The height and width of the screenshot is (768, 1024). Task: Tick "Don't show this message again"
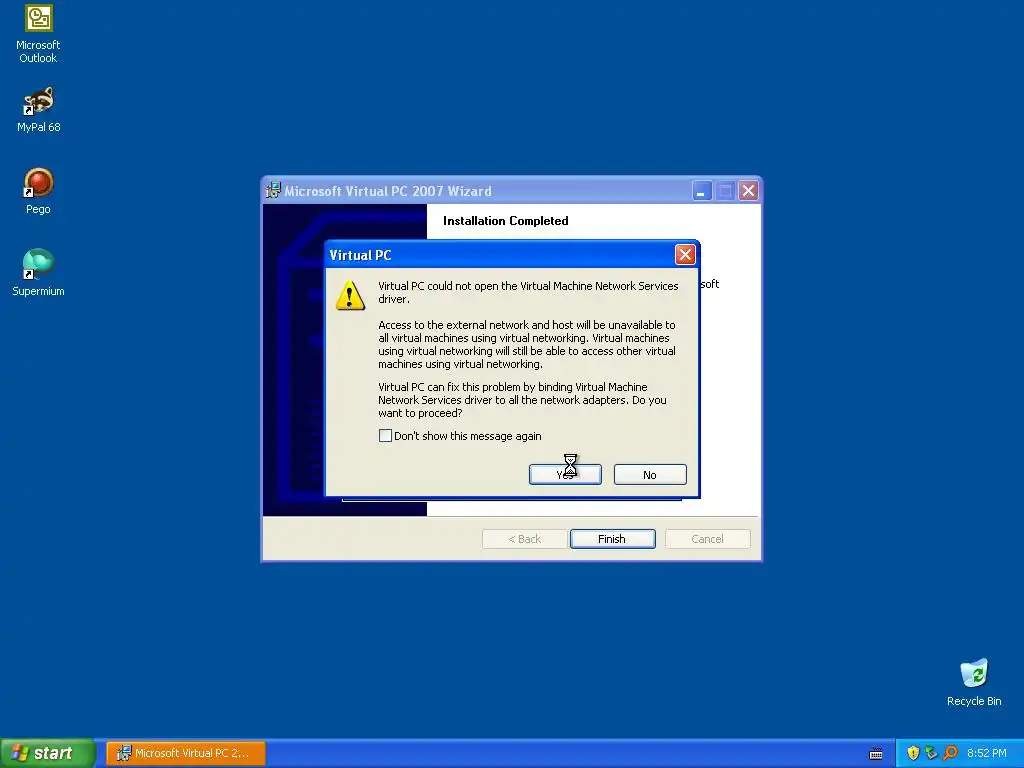click(385, 436)
